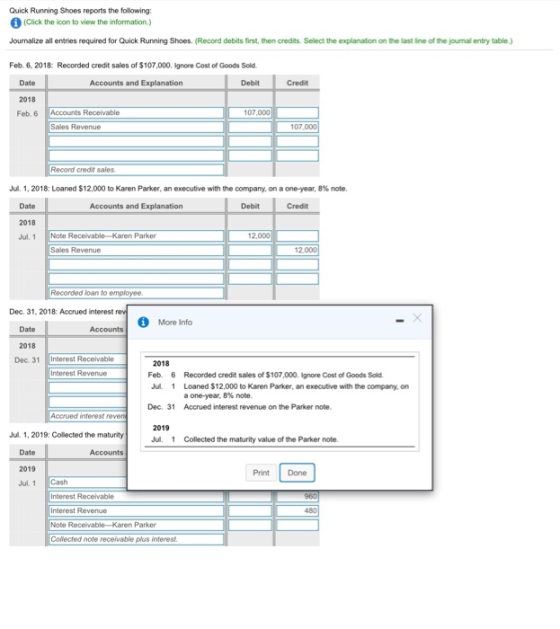Close the More Info dialog with X
This screenshot has height=629, width=560.
[x=417, y=318]
